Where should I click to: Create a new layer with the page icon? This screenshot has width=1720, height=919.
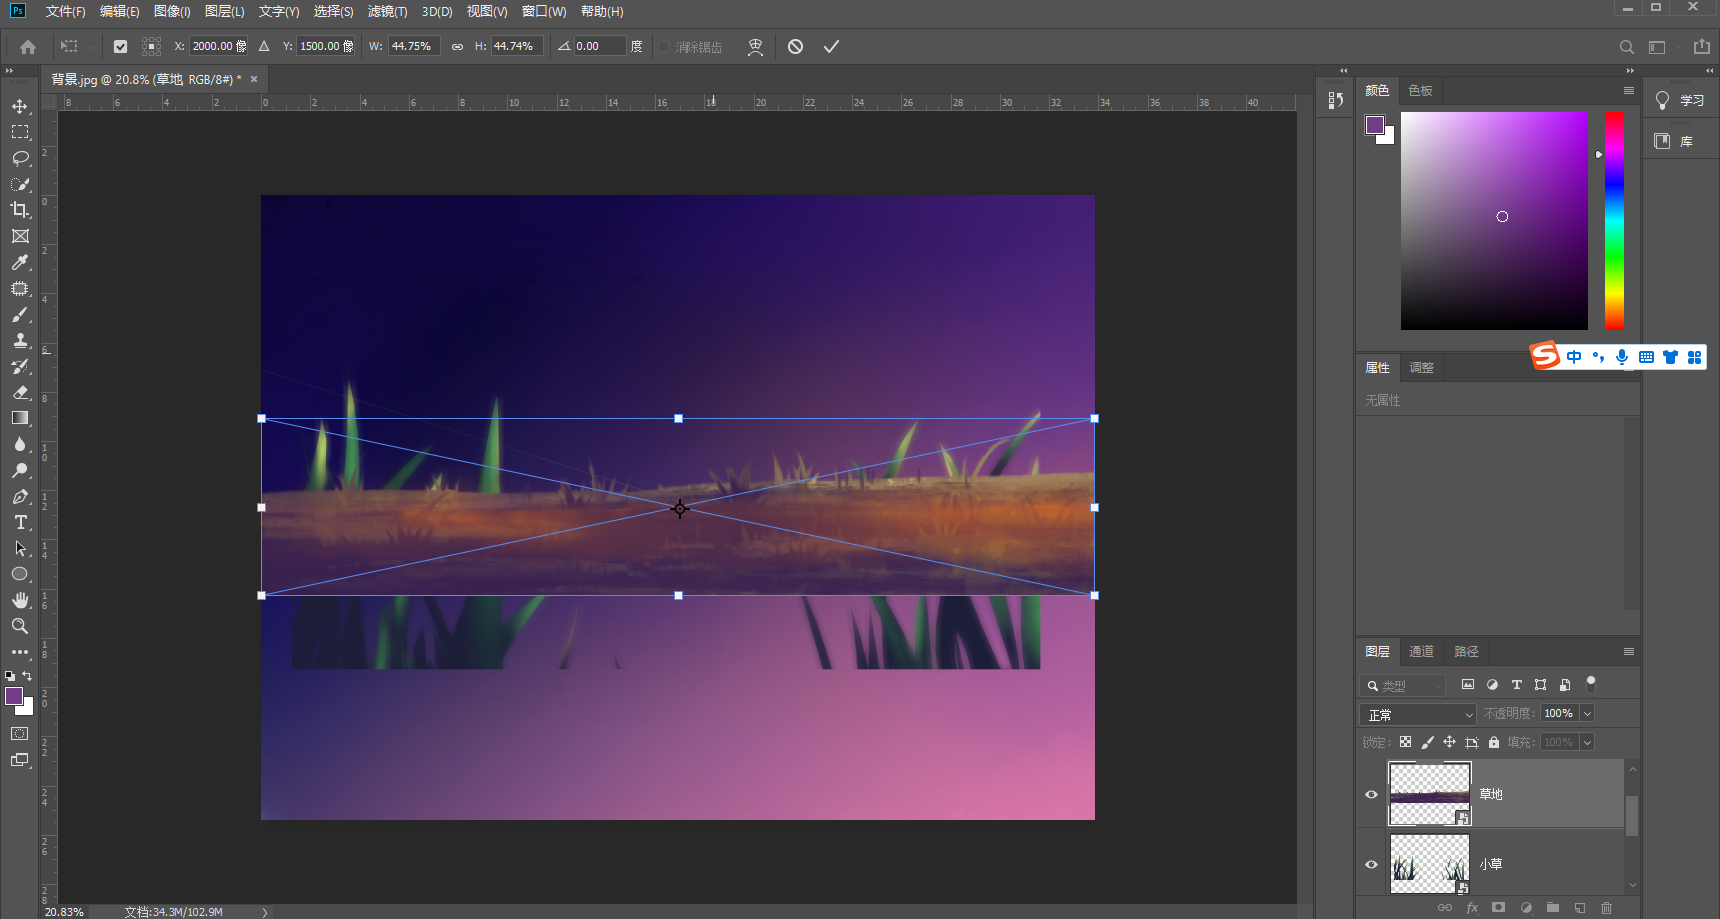(1580, 908)
